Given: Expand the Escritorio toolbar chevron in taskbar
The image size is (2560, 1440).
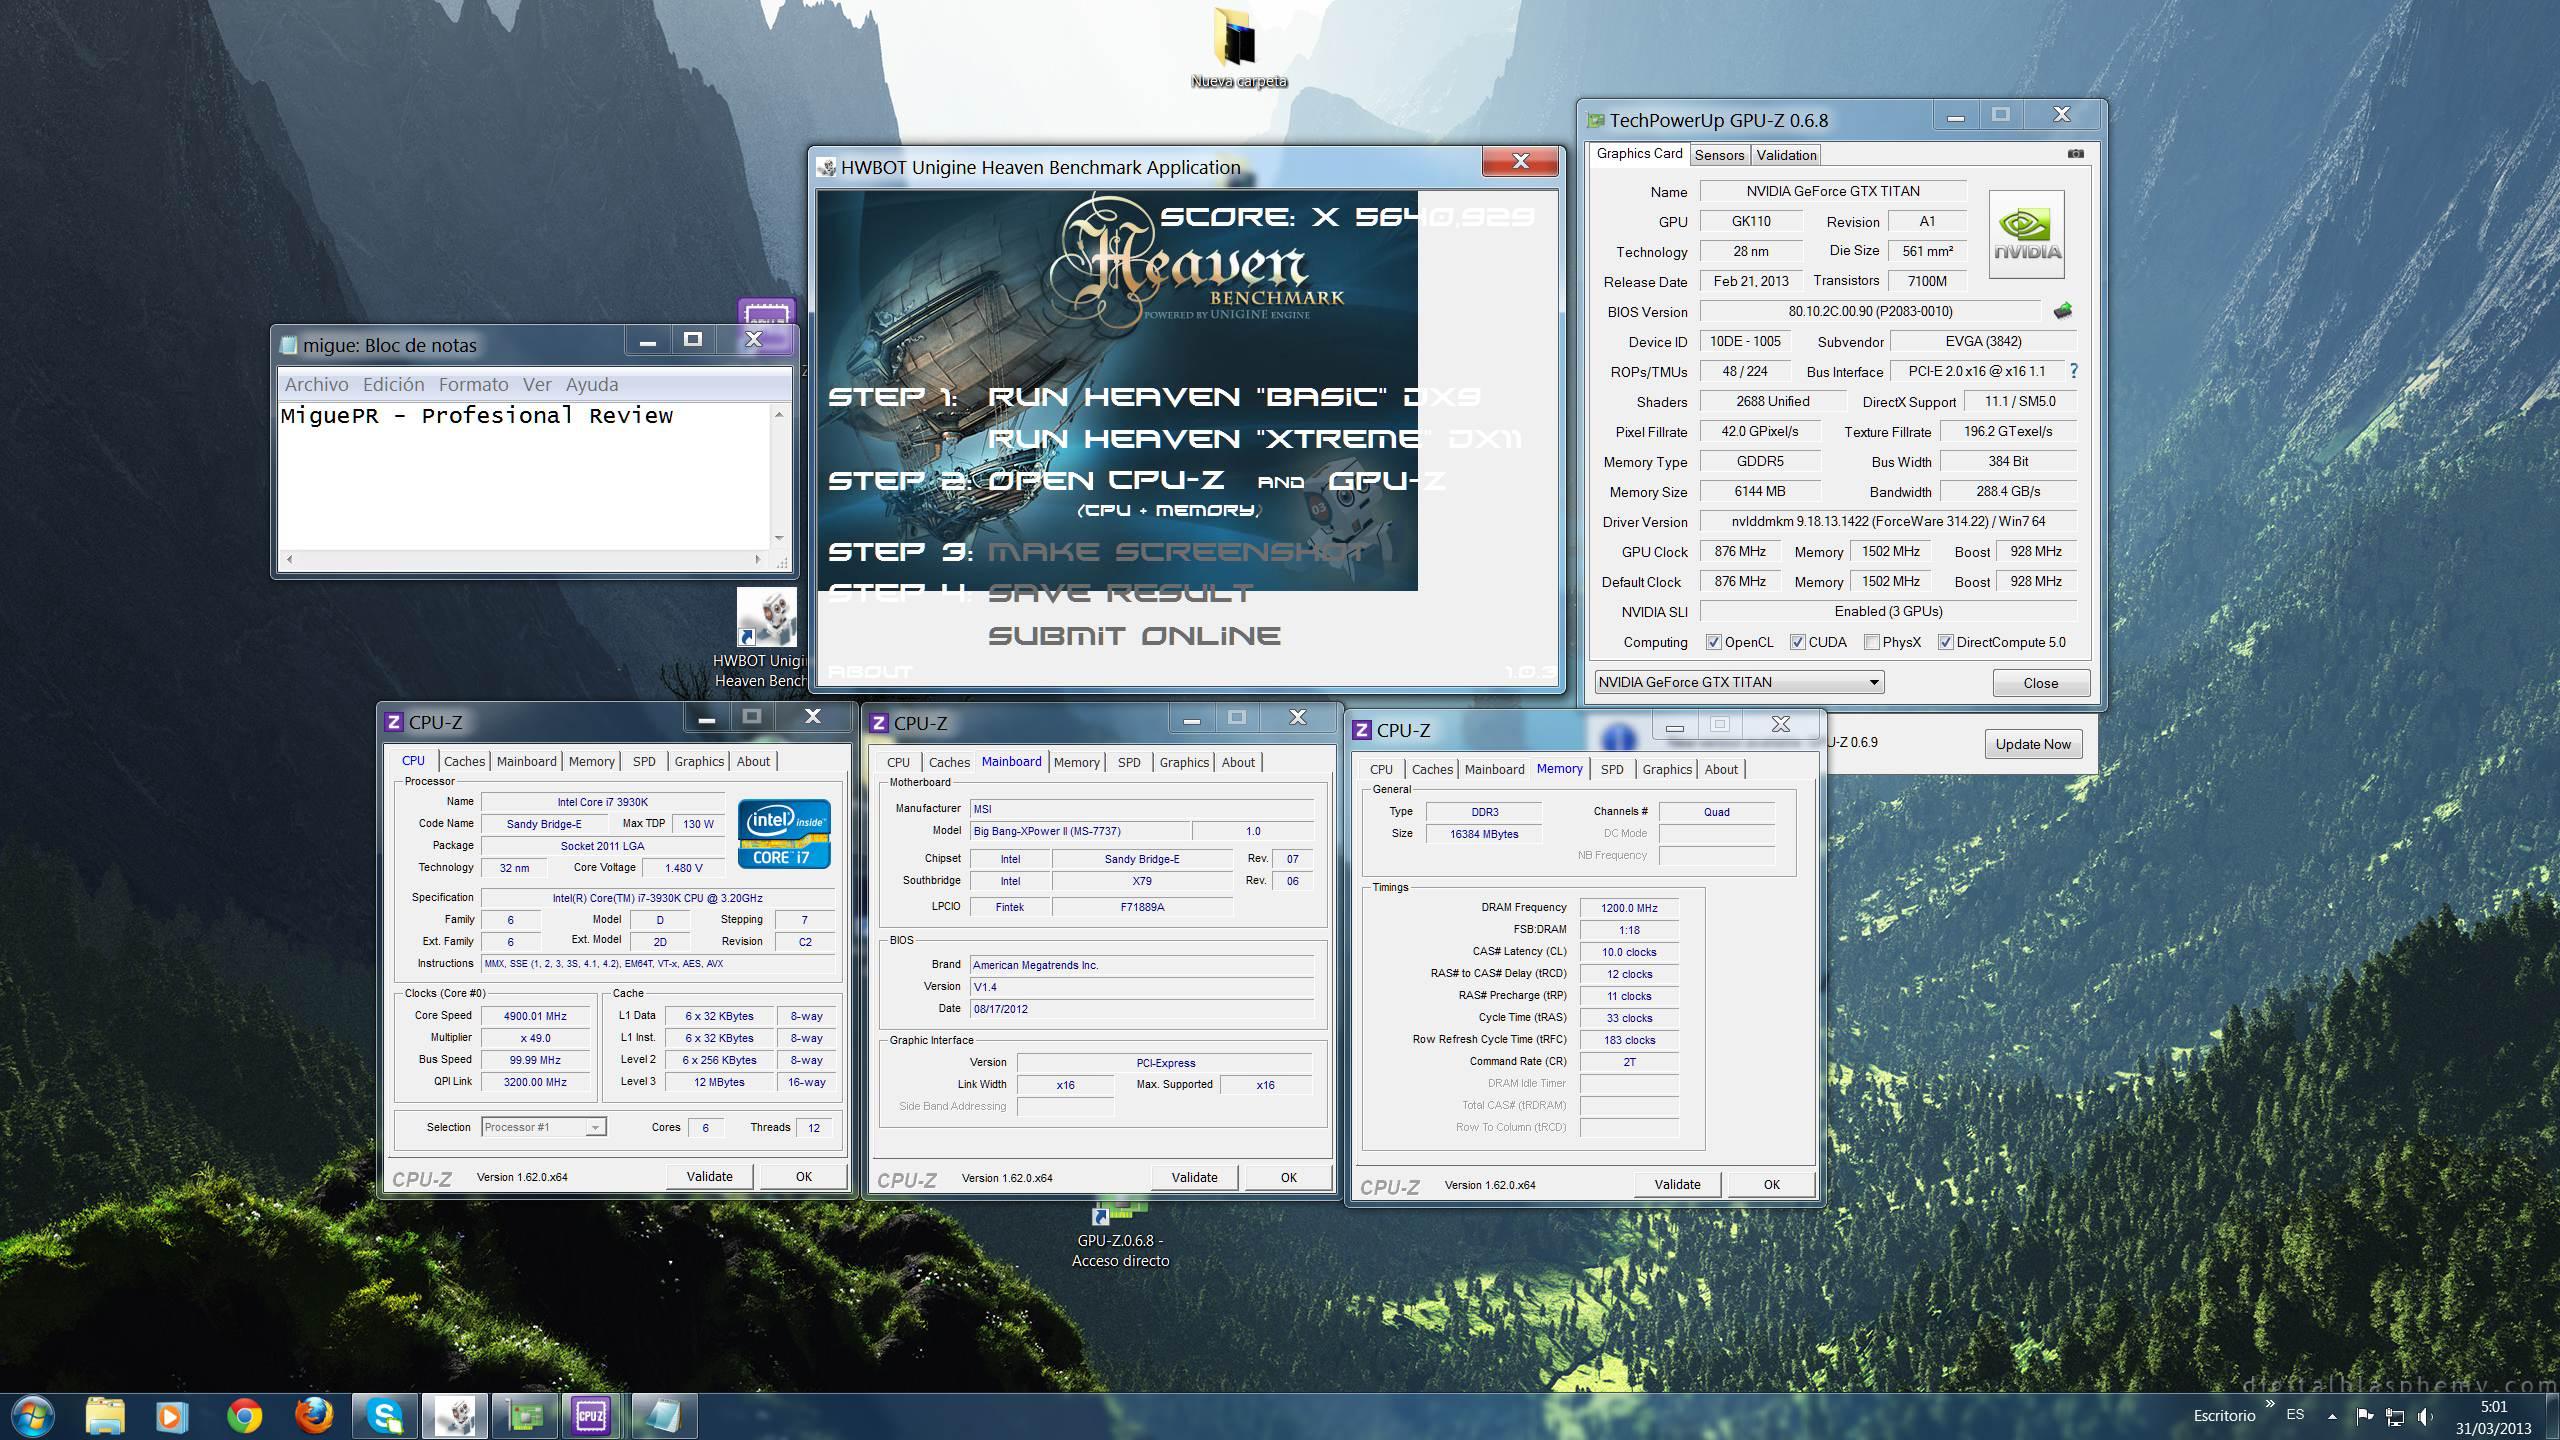Looking at the screenshot, I should tap(2270, 1405).
